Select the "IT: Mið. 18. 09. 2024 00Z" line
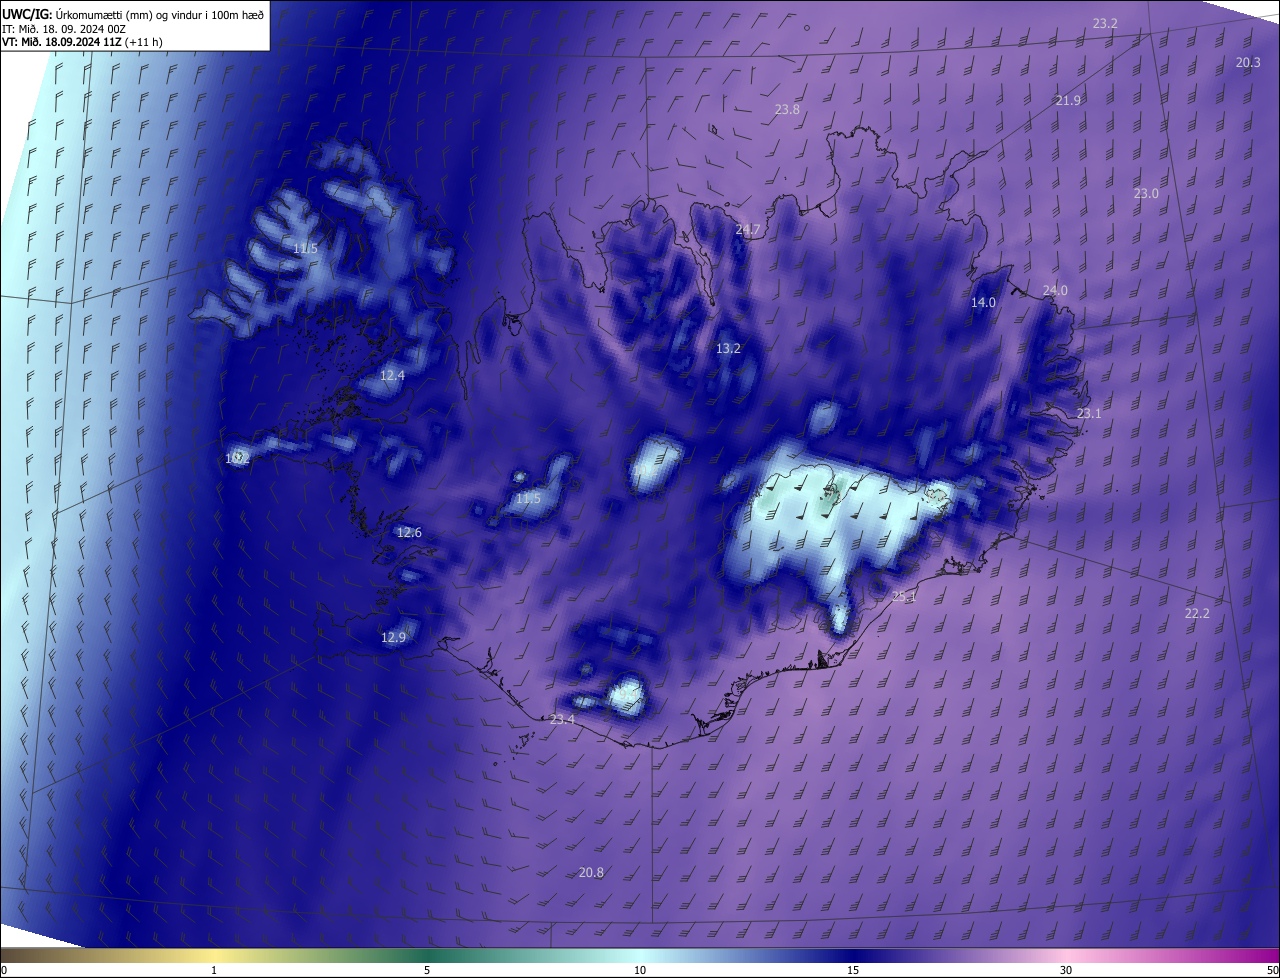Viewport: 1280px width, 978px height. coord(65,28)
